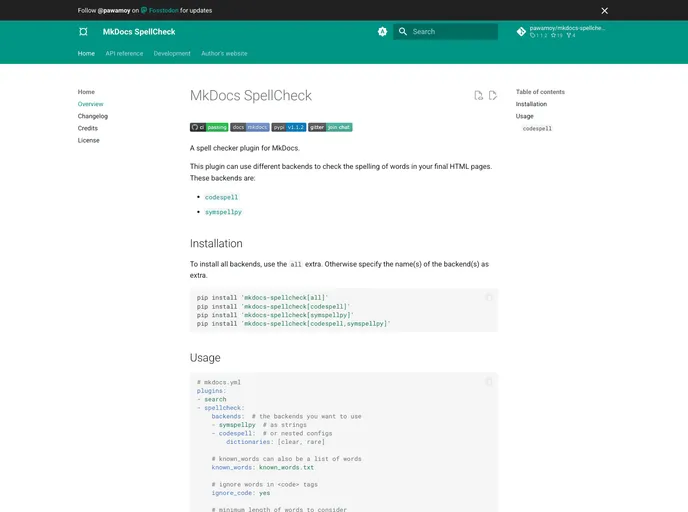Viewport: 688px width, 512px height.
Task: Click the Table of contents heading
Action: tap(540, 92)
